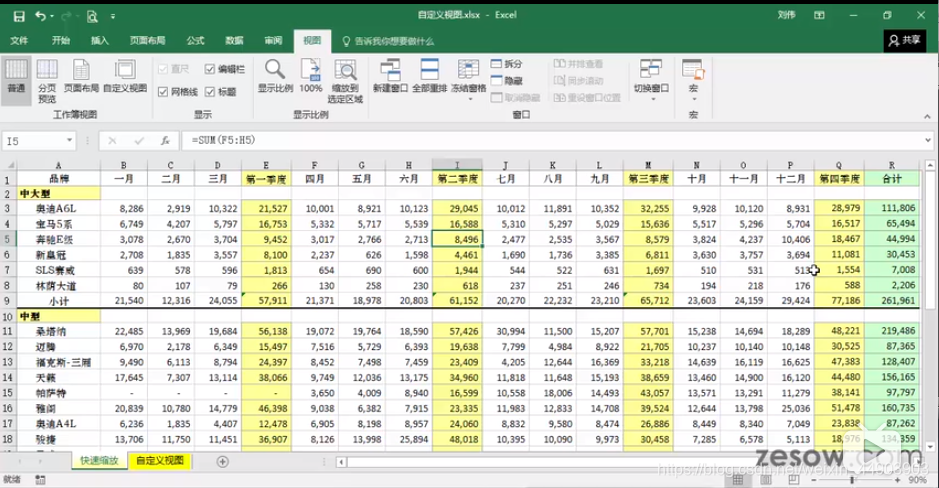The height and width of the screenshot is (488, 939).
Task: Click the Undo arrow icon
Action: 40,16
